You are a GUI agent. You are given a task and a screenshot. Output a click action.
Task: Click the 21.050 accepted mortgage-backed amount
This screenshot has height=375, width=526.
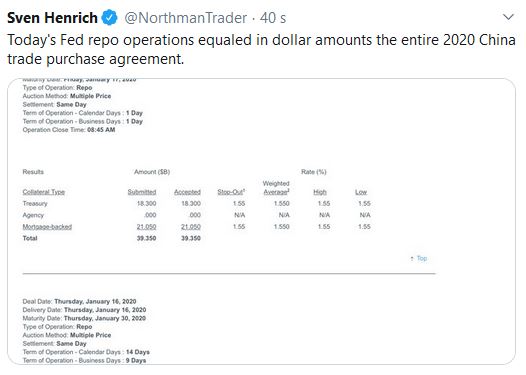191,227
